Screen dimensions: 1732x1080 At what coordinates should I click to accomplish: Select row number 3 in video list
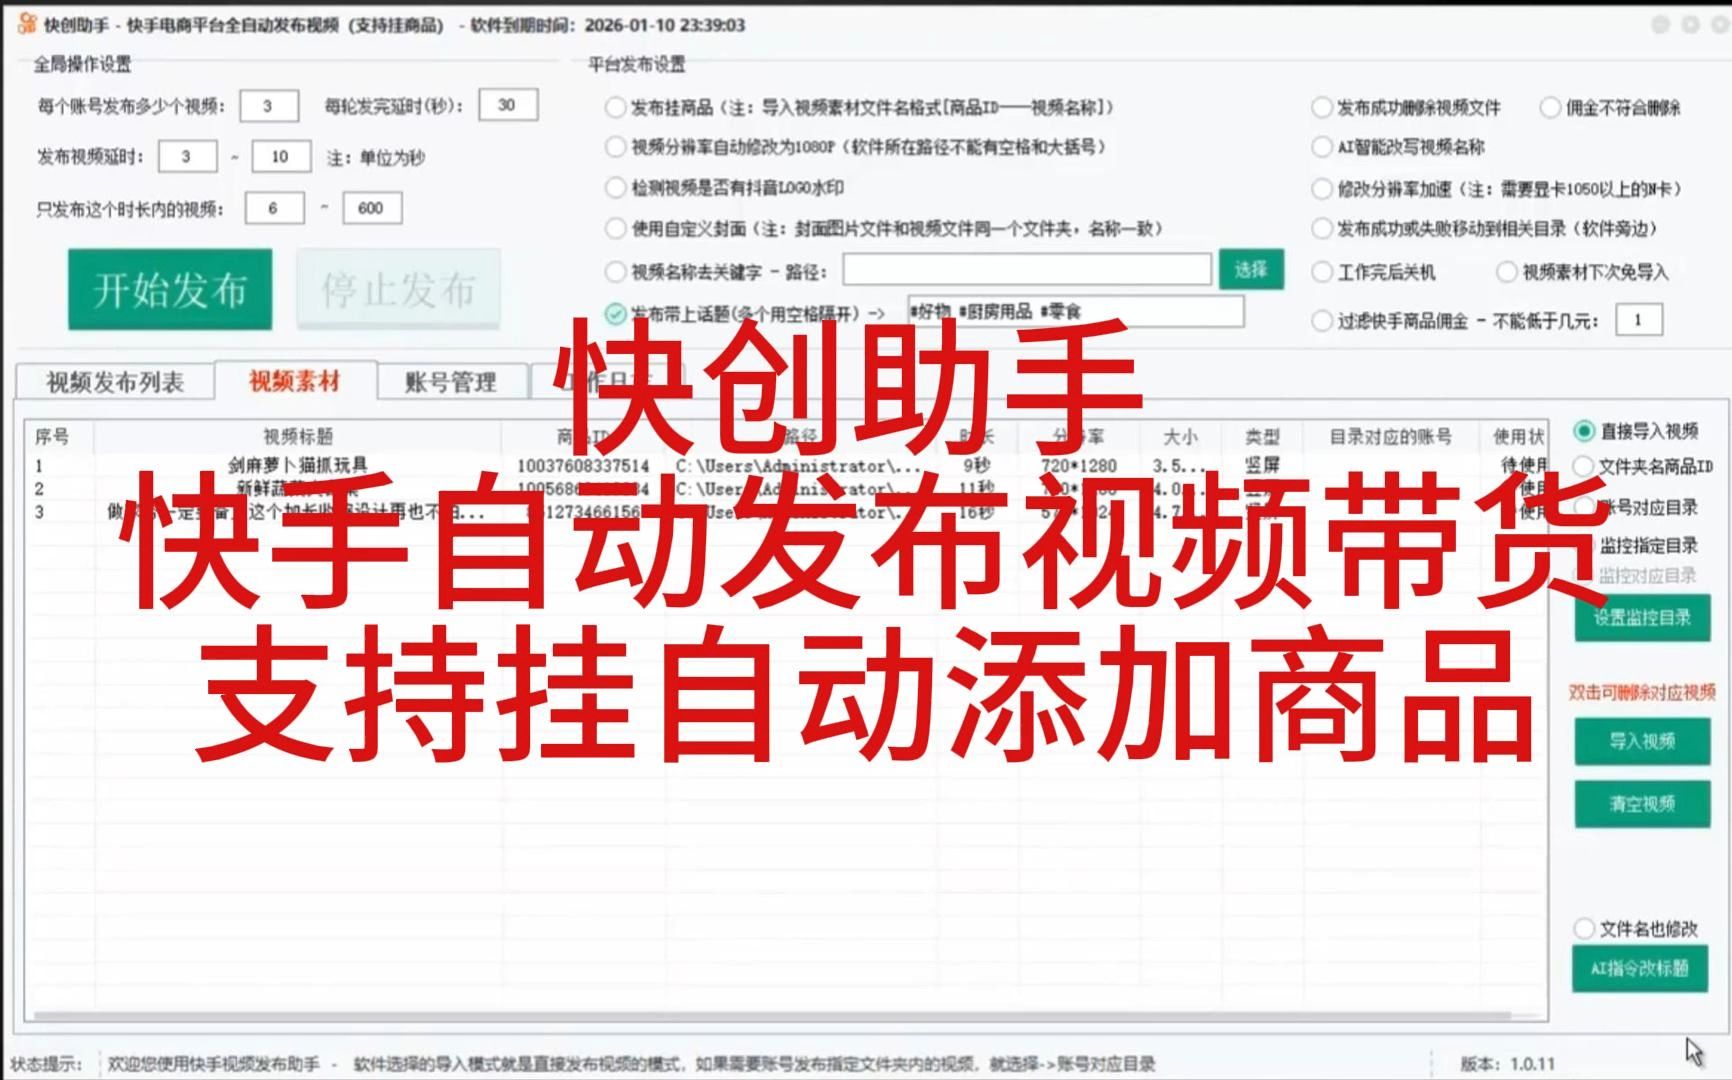[x=39, y=512]
